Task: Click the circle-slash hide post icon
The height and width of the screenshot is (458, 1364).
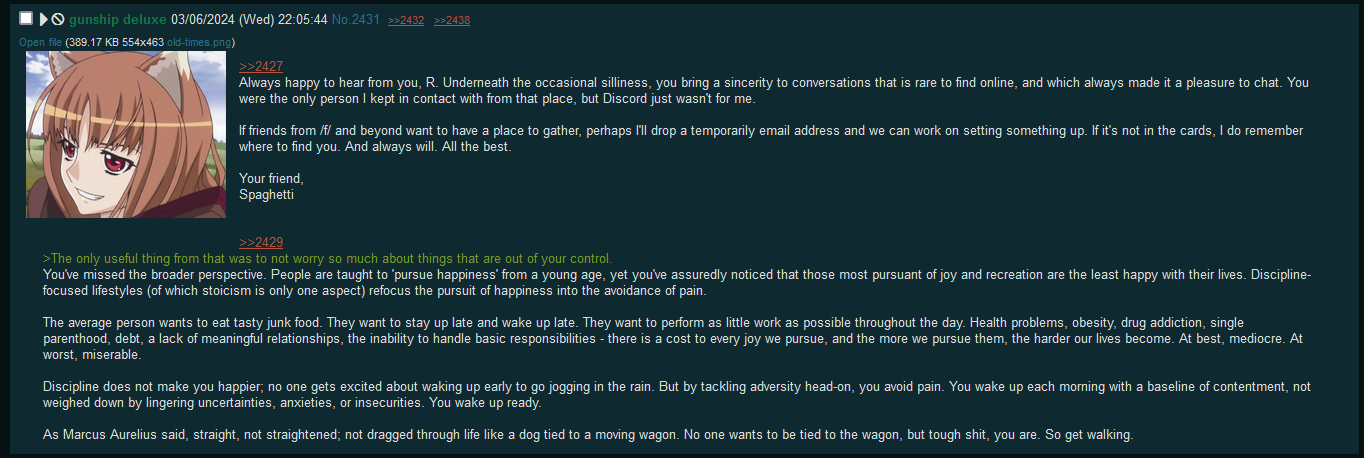Action: (58, 19)
